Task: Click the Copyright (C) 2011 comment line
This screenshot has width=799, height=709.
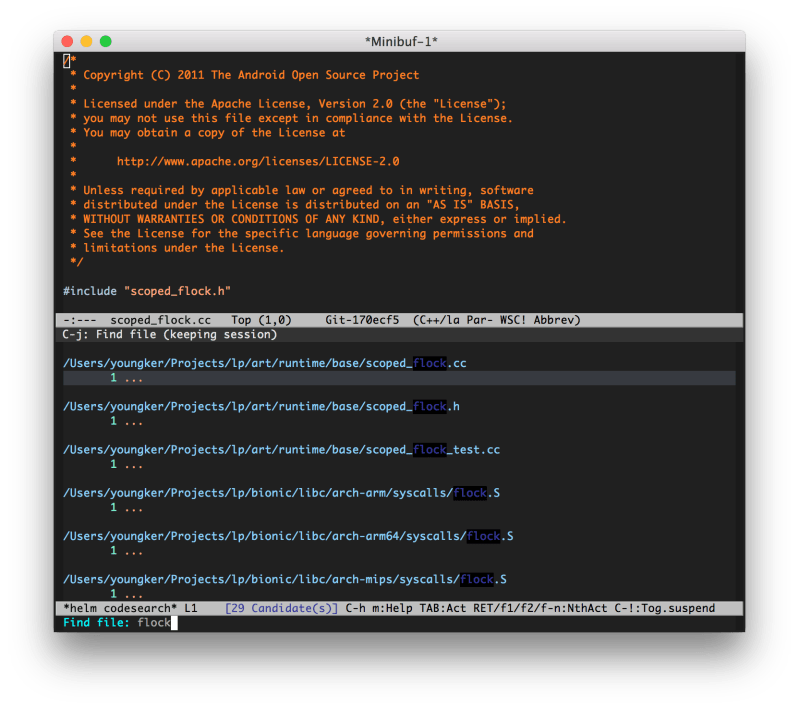Action: (245, 75)
